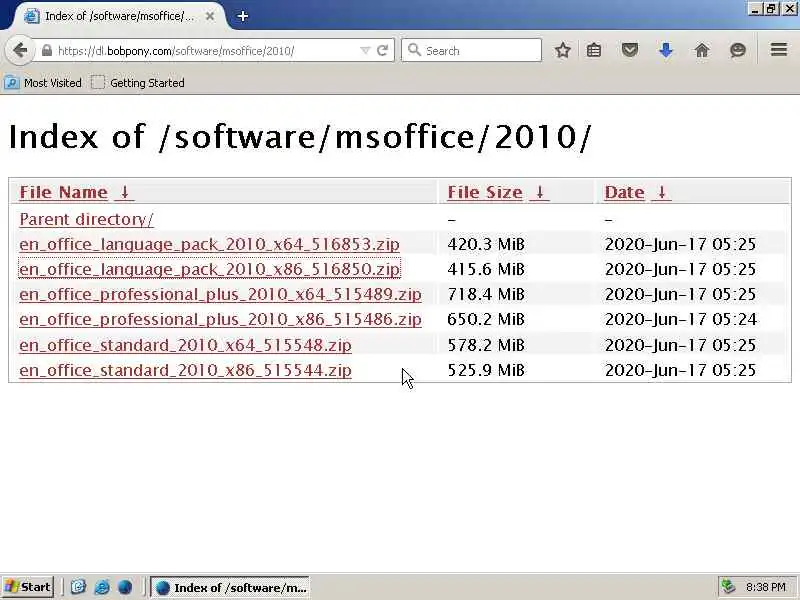Viewport: 800px width, 600px height.
Task: Click File Name descending arrow
Action: tap(124, 192)
